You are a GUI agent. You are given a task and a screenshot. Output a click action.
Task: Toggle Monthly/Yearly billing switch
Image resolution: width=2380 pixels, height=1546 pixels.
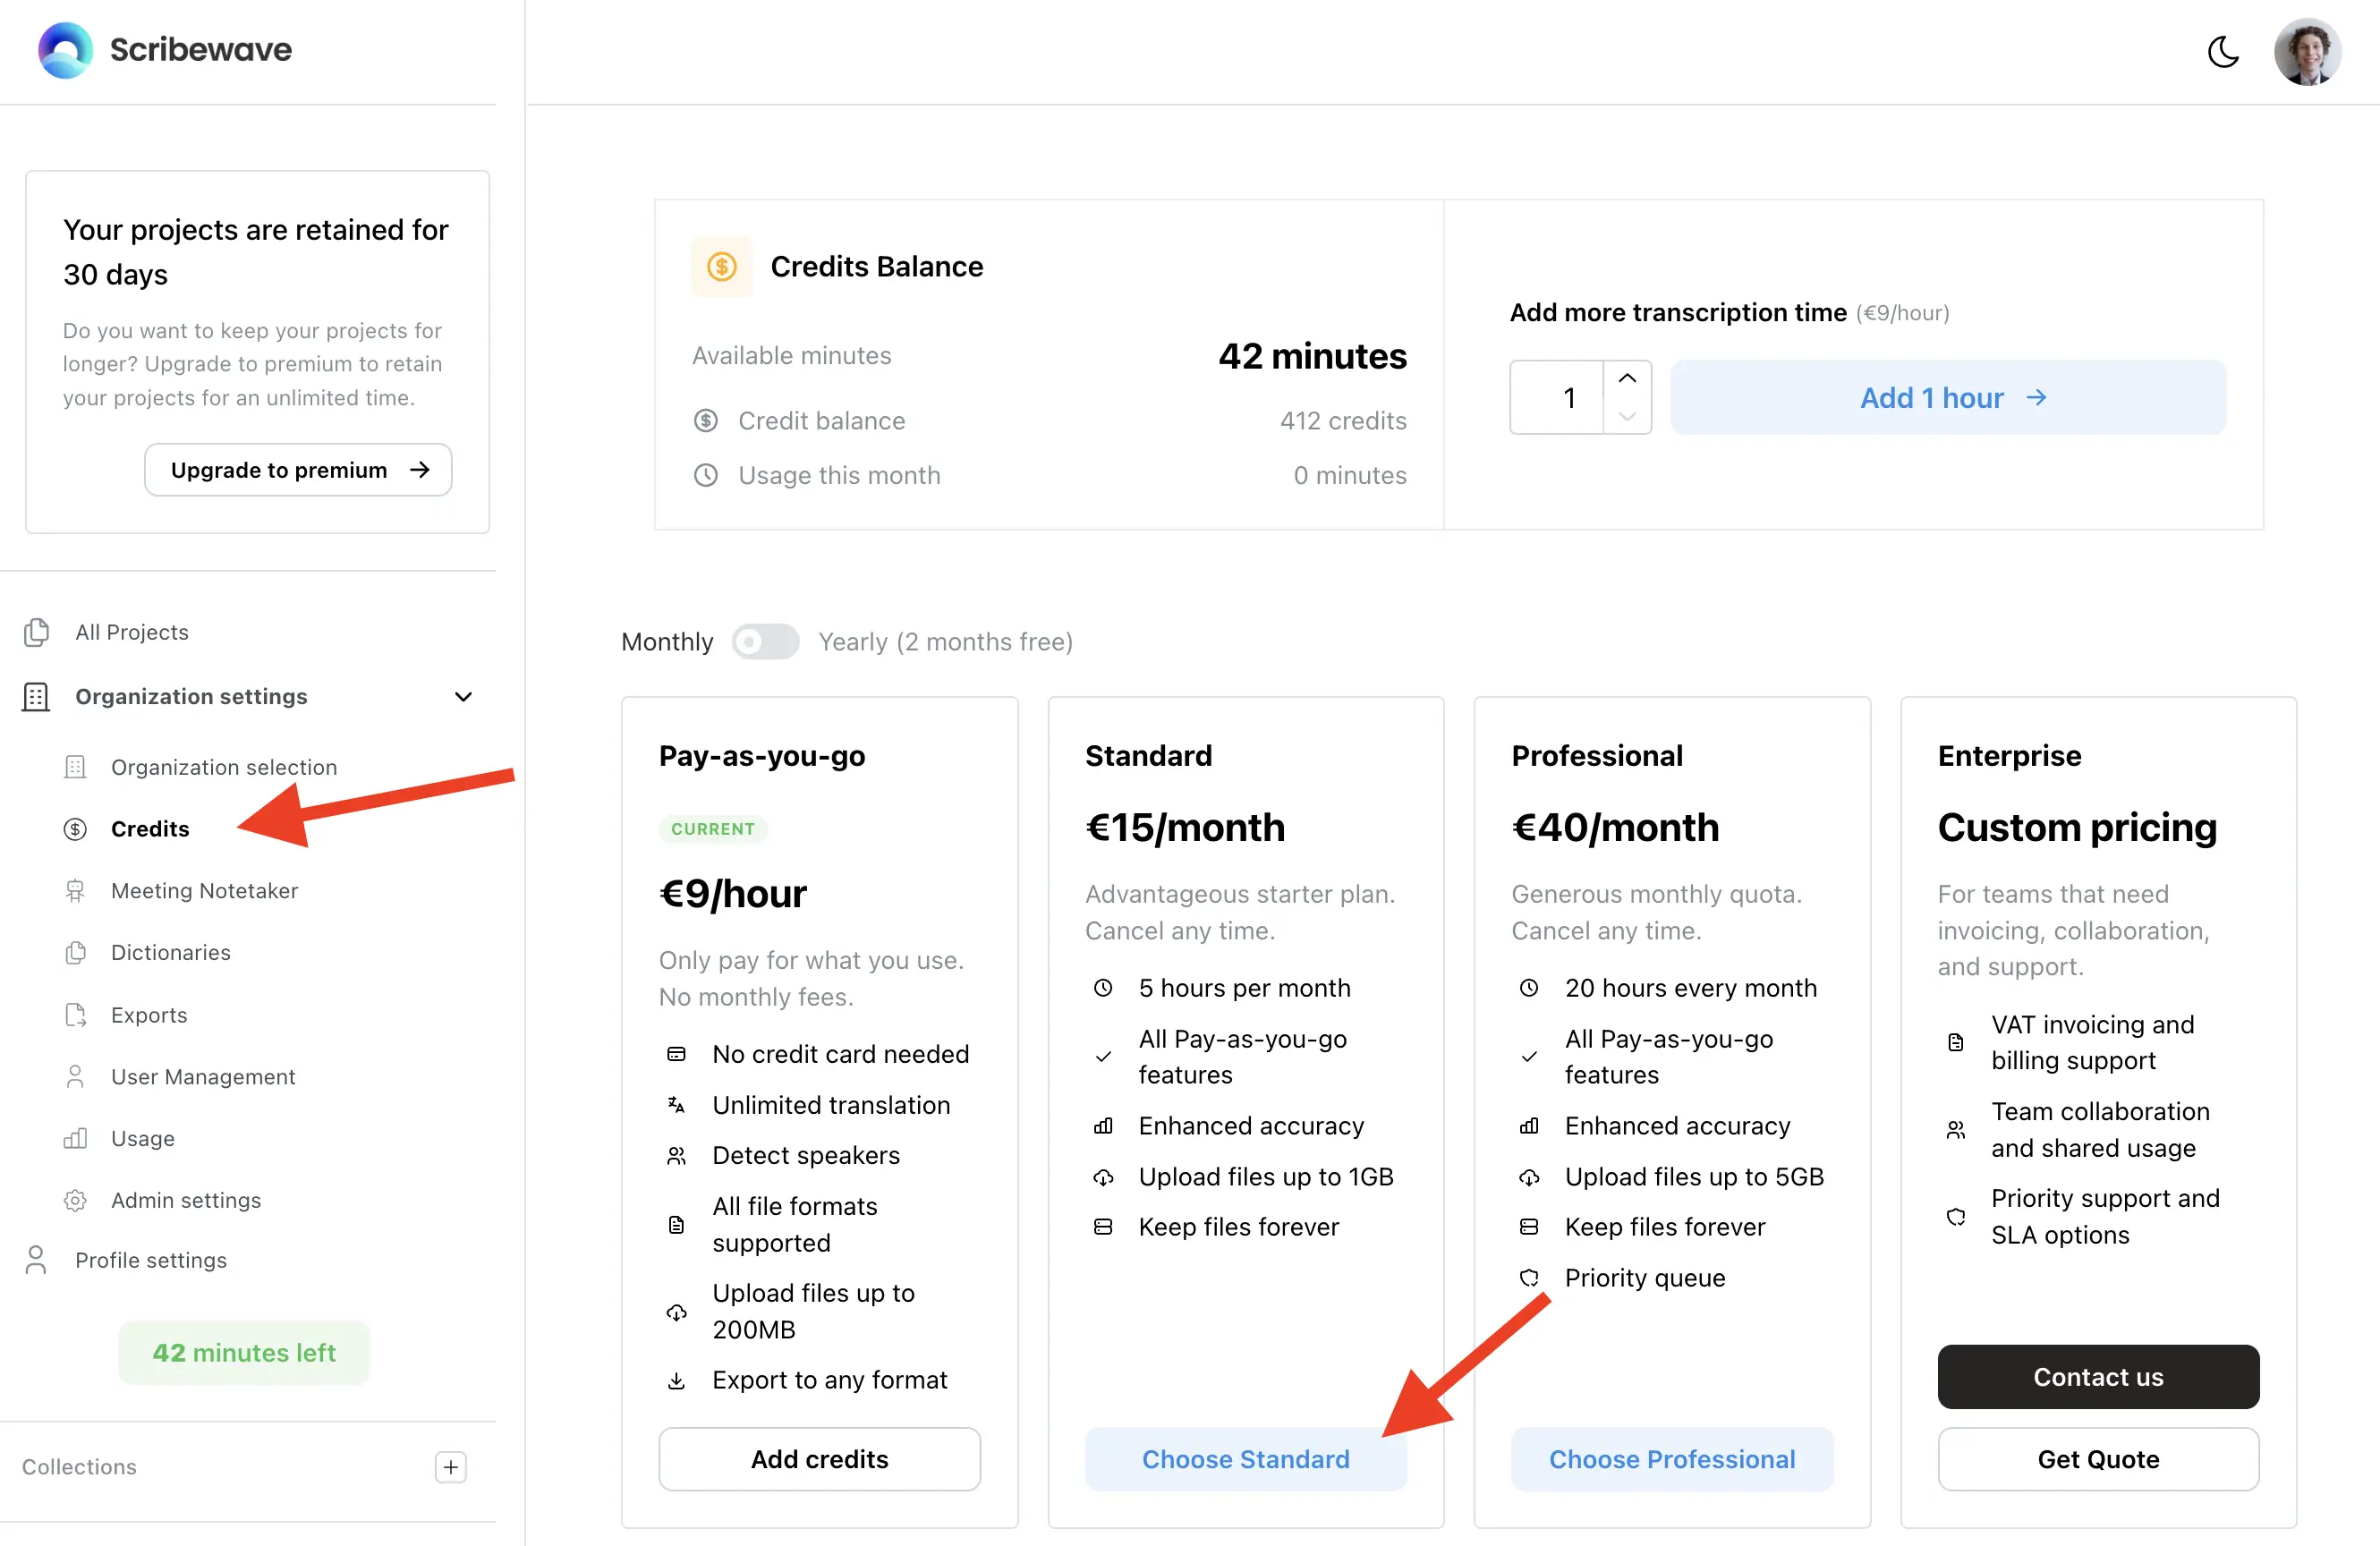pos(765,642)
